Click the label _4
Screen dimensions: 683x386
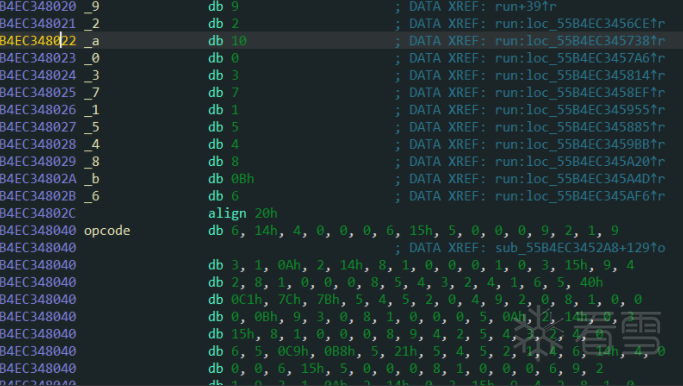tap(92, 144)
